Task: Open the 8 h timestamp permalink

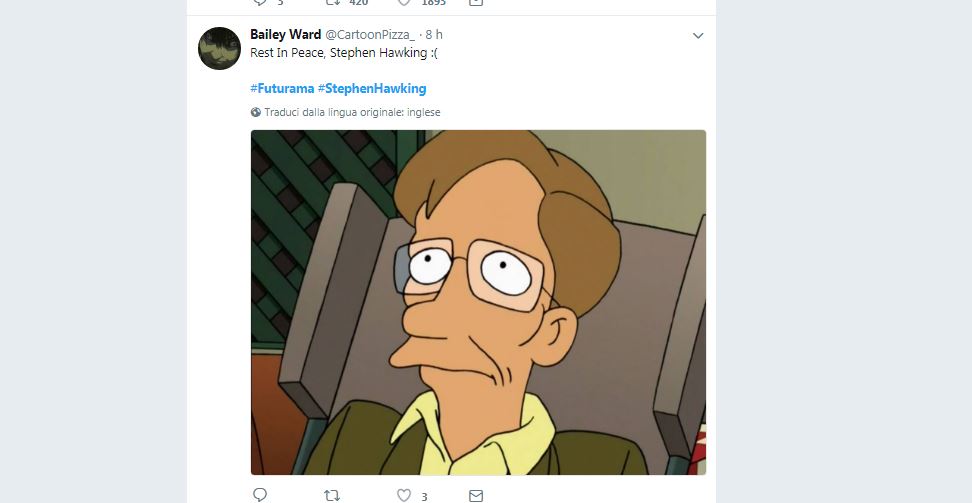Action: (x=434, y=35)
